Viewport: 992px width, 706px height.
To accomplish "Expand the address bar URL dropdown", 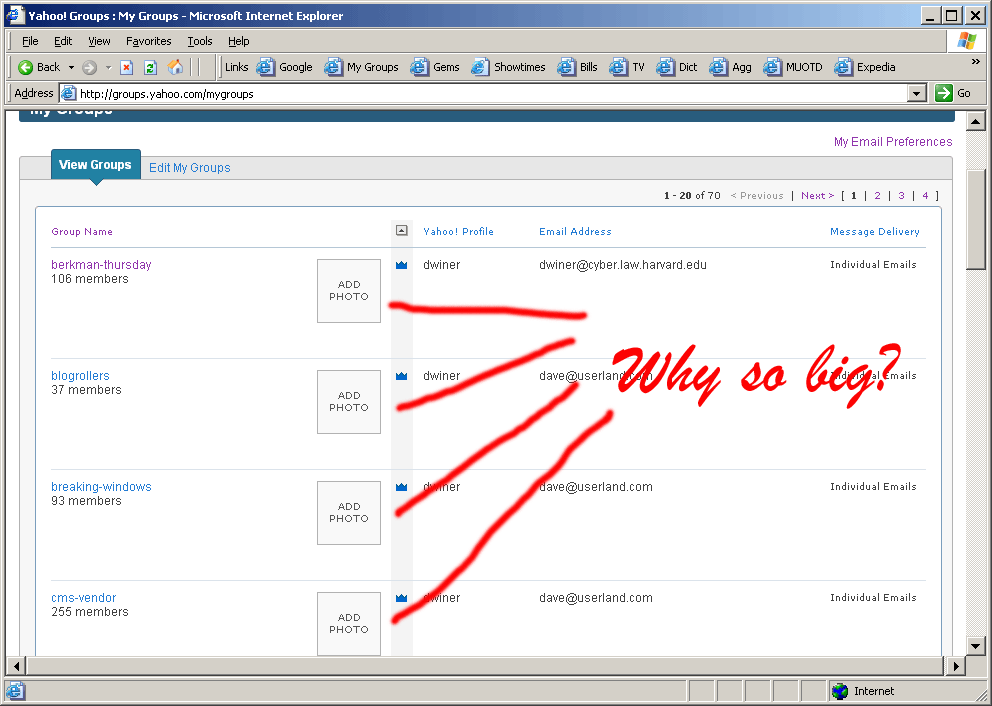I will (917, 93).
